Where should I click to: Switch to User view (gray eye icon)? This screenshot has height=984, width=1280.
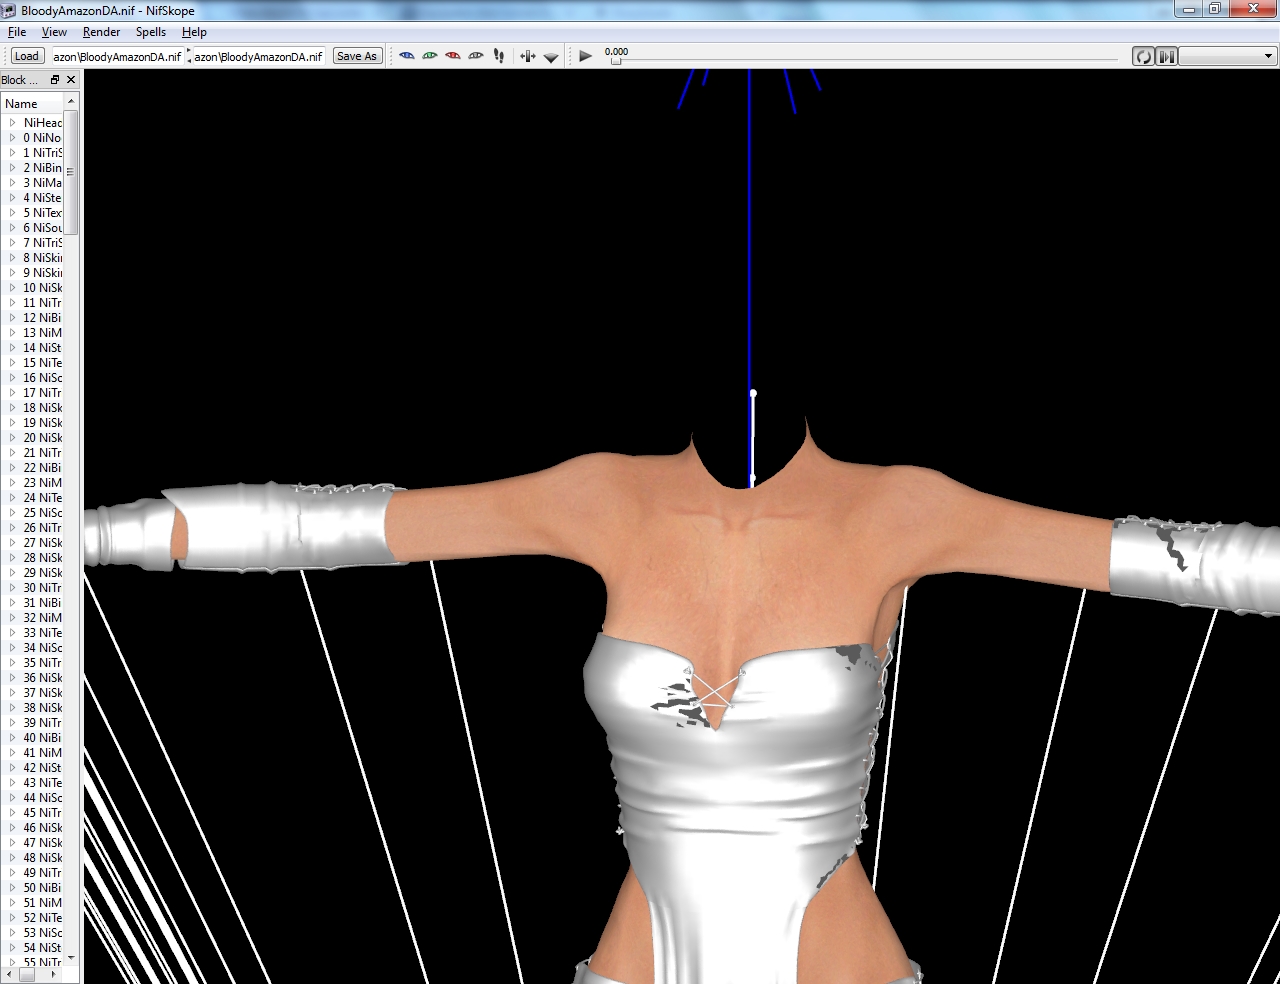pos(476,56)
